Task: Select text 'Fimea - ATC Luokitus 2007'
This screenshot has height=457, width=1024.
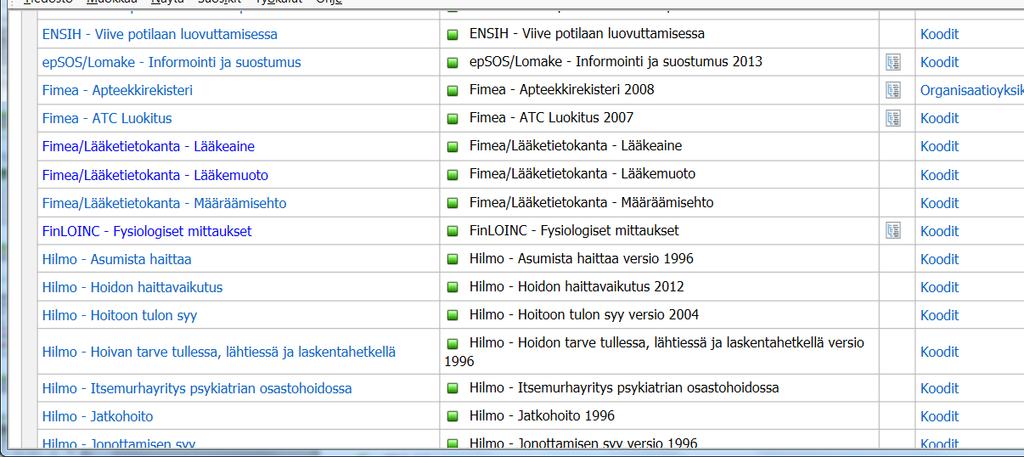Action: (x=551, y=118)
